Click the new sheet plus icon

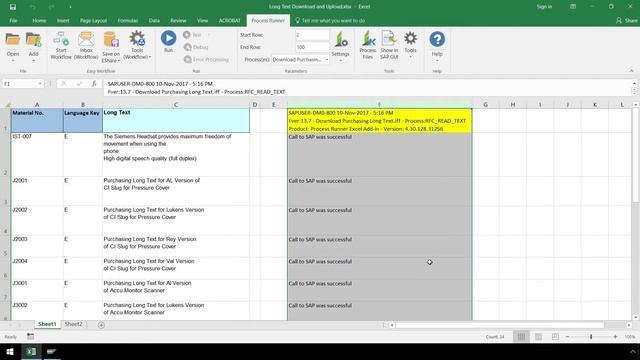tap(101, 325)
